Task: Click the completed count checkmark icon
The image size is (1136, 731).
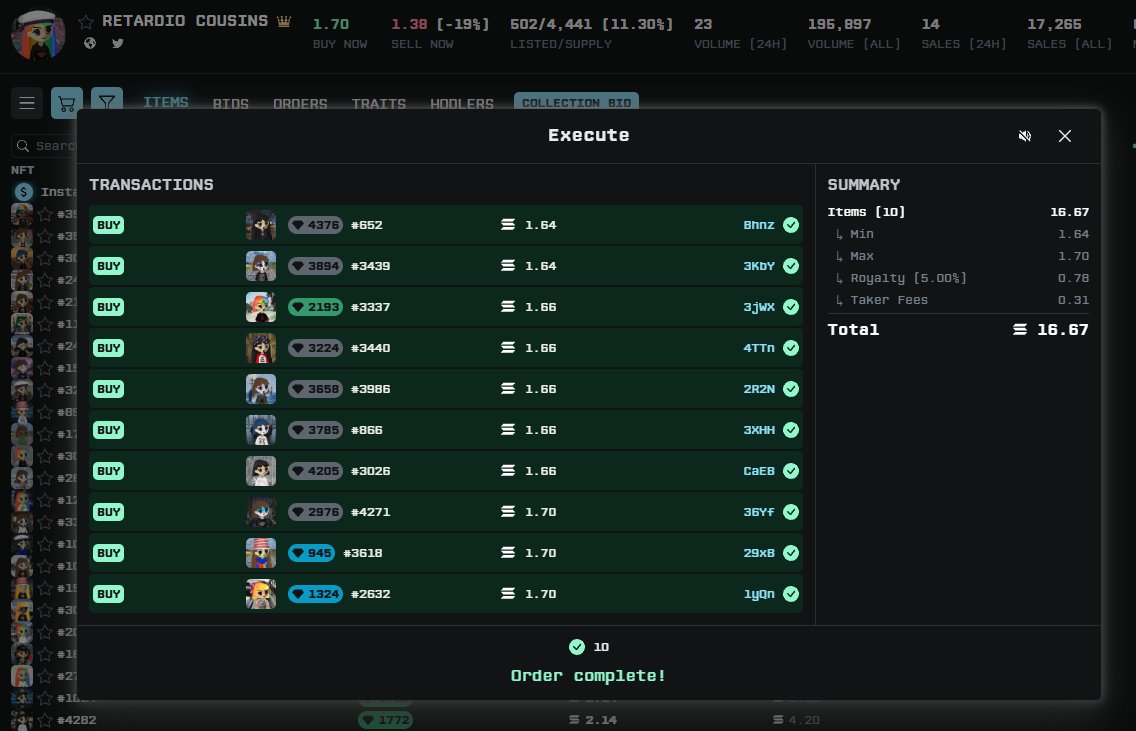Action: click(577, 647)
